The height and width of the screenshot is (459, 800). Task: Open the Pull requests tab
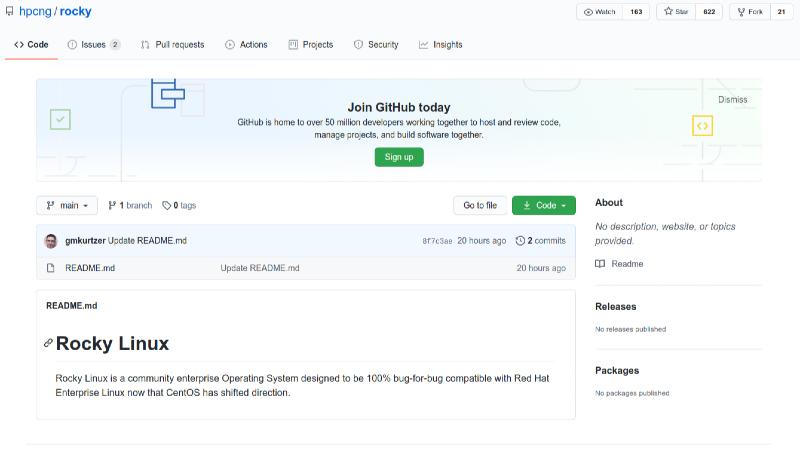[173, 45]
